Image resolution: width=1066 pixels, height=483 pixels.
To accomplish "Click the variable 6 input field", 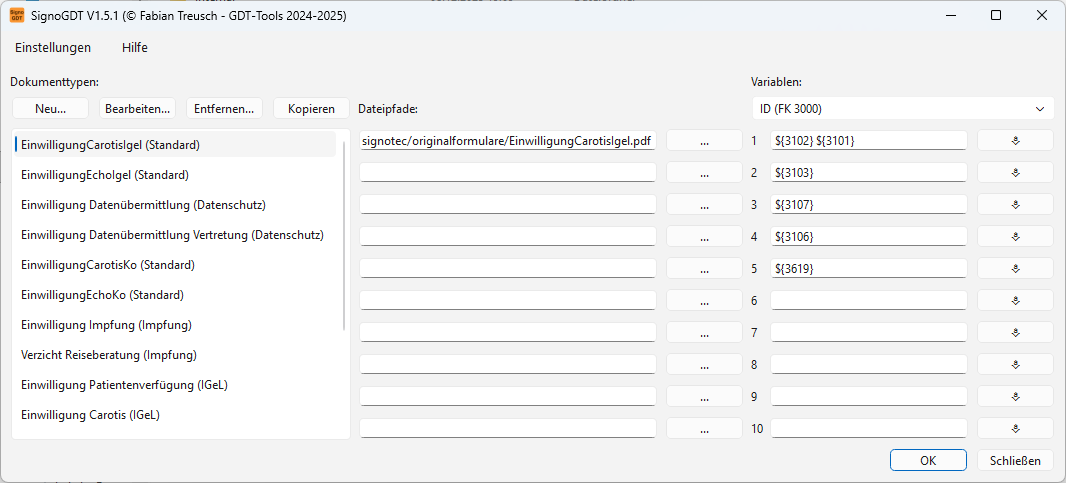I will coord(868,301).
